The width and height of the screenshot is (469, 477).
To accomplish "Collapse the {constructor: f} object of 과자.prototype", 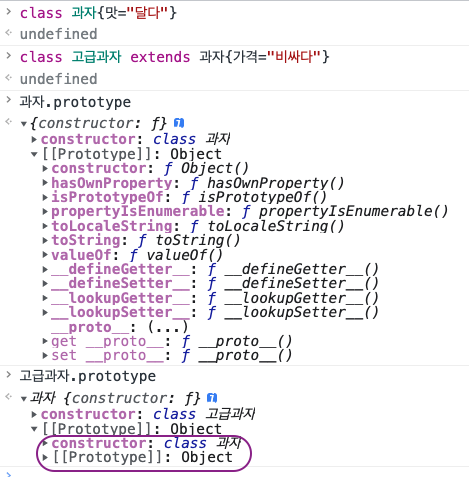I will (x=23, y=124).
